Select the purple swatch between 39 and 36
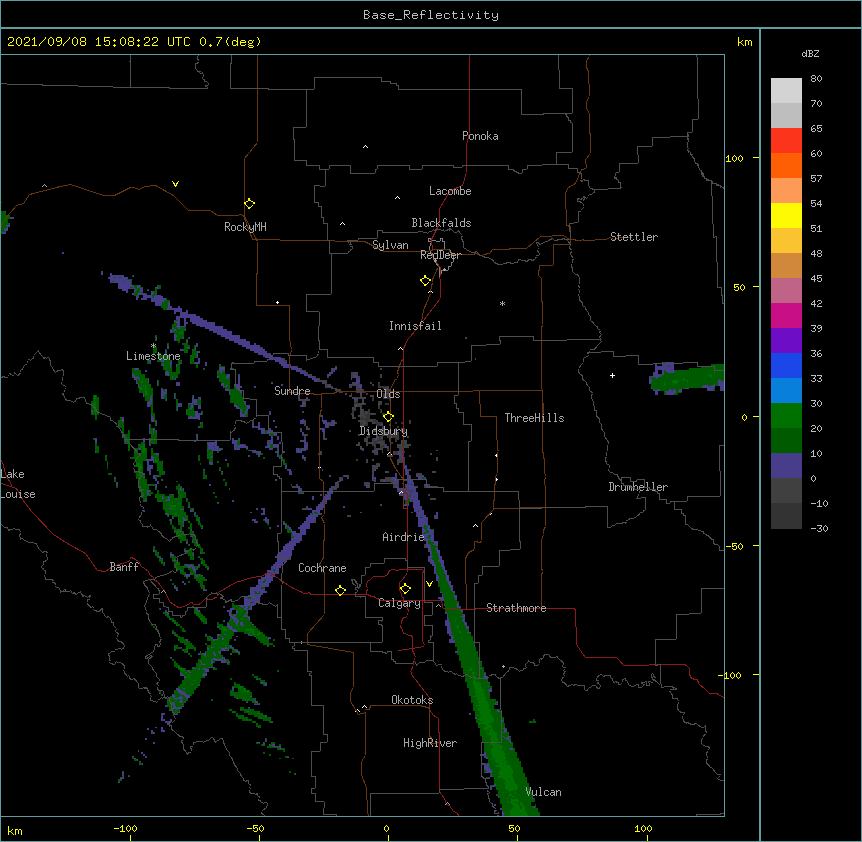 pos(786,340)
